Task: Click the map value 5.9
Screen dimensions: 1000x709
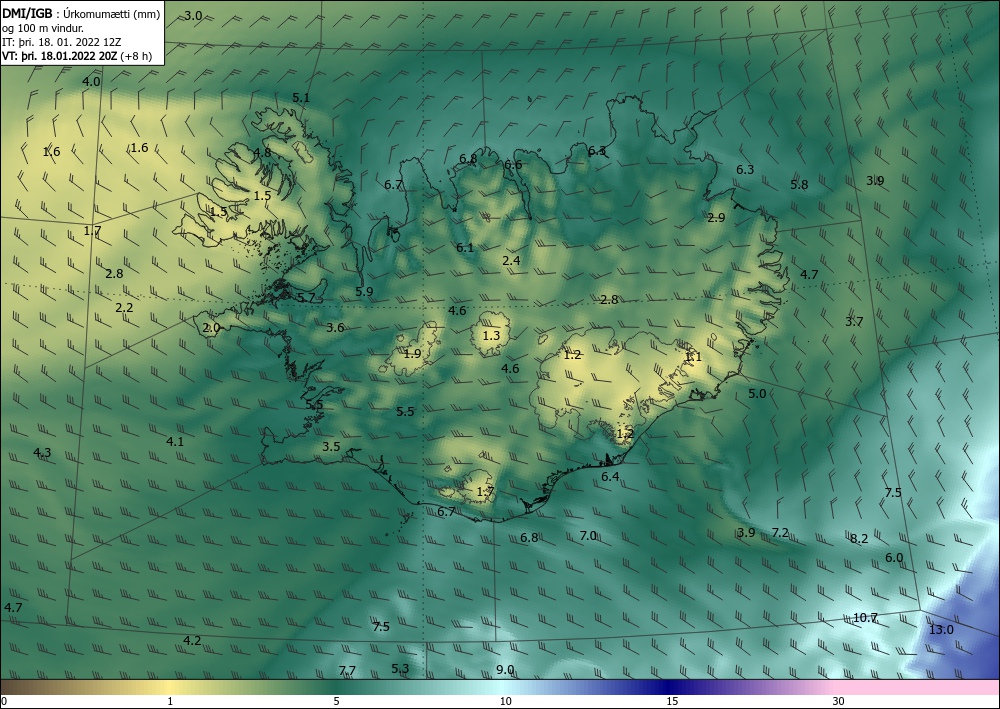Action: pos(364,291)
